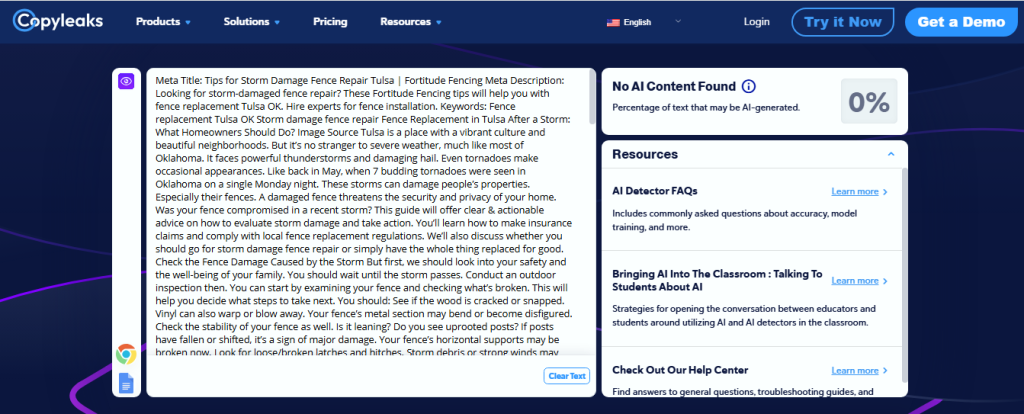Open Learn more for AI Detector FAQs
1024x414 pixels.
[859, 192]
